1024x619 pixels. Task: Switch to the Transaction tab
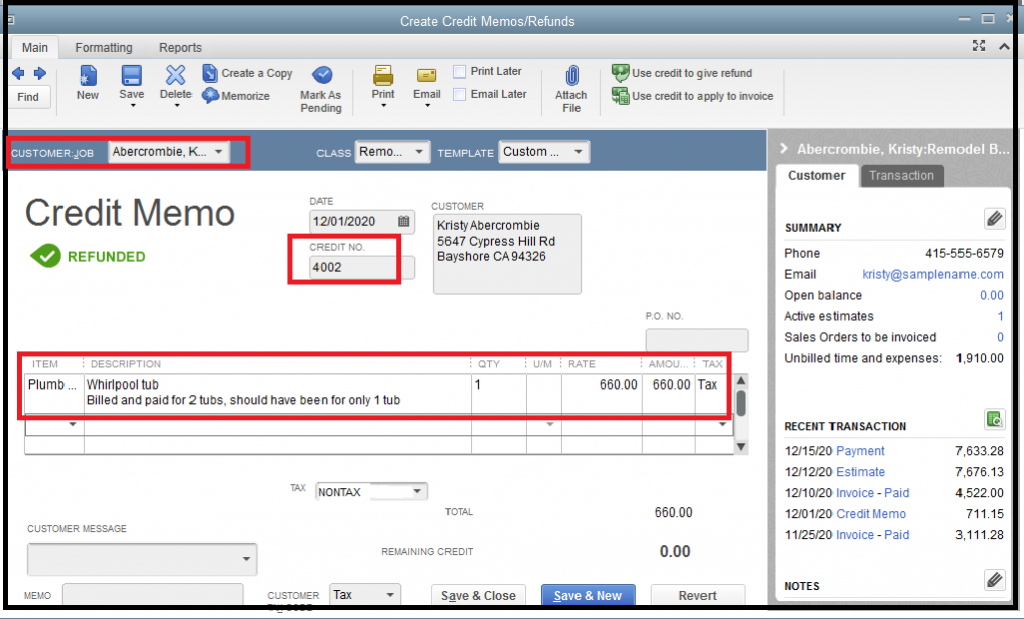coord(901,176)
